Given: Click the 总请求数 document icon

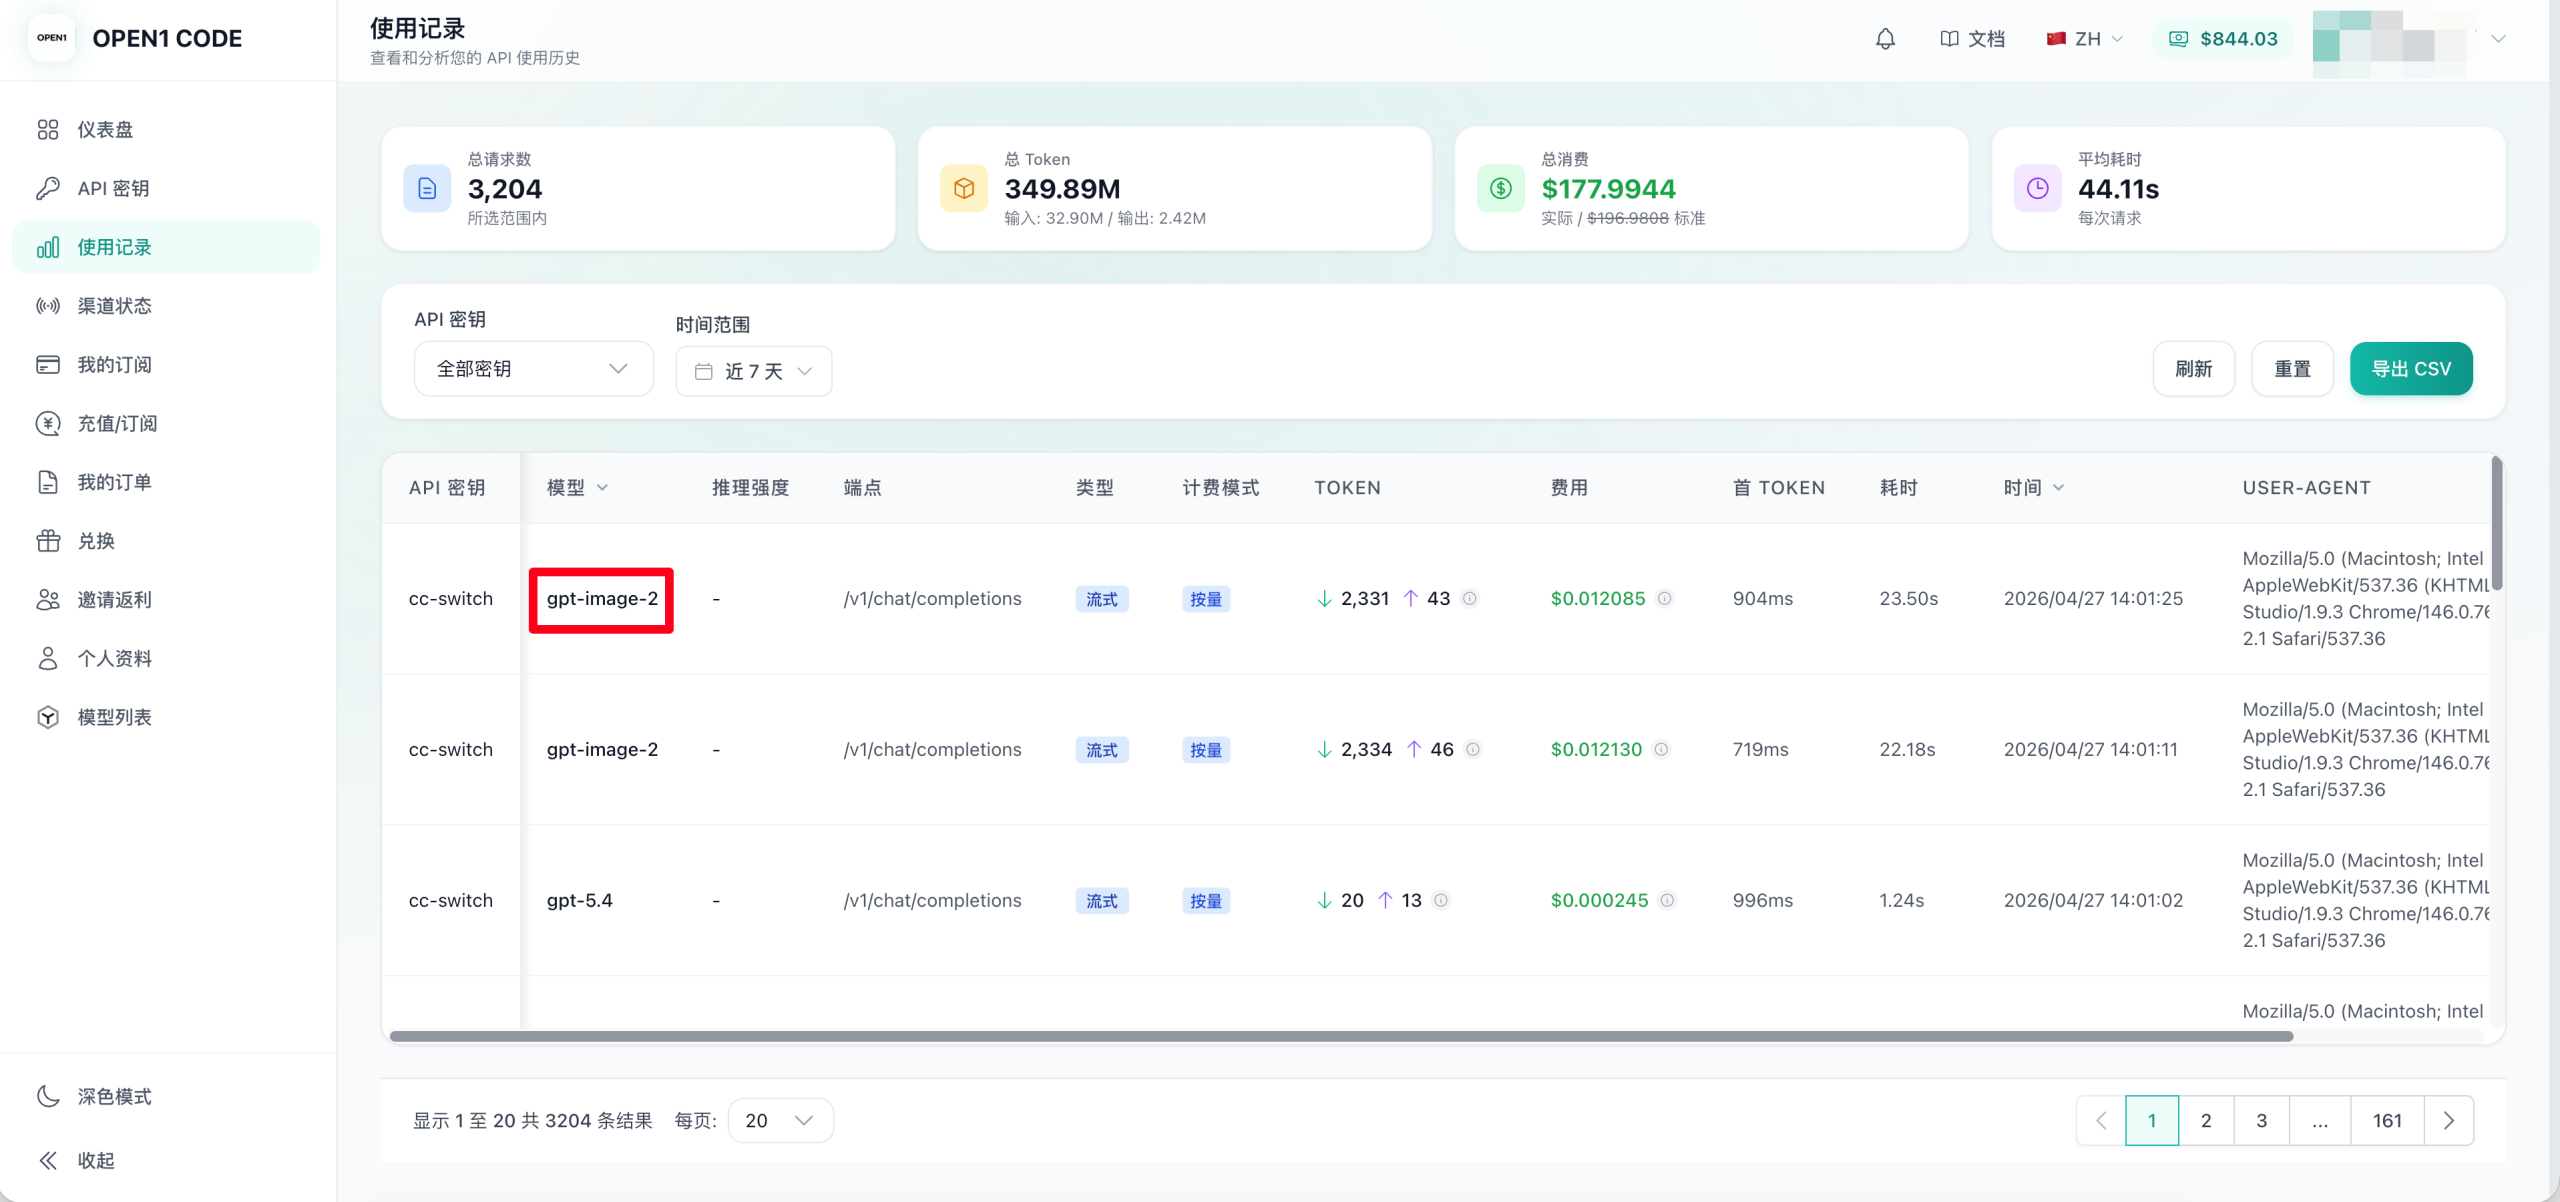Looking at the screenshot, I should tap(427, 188).
